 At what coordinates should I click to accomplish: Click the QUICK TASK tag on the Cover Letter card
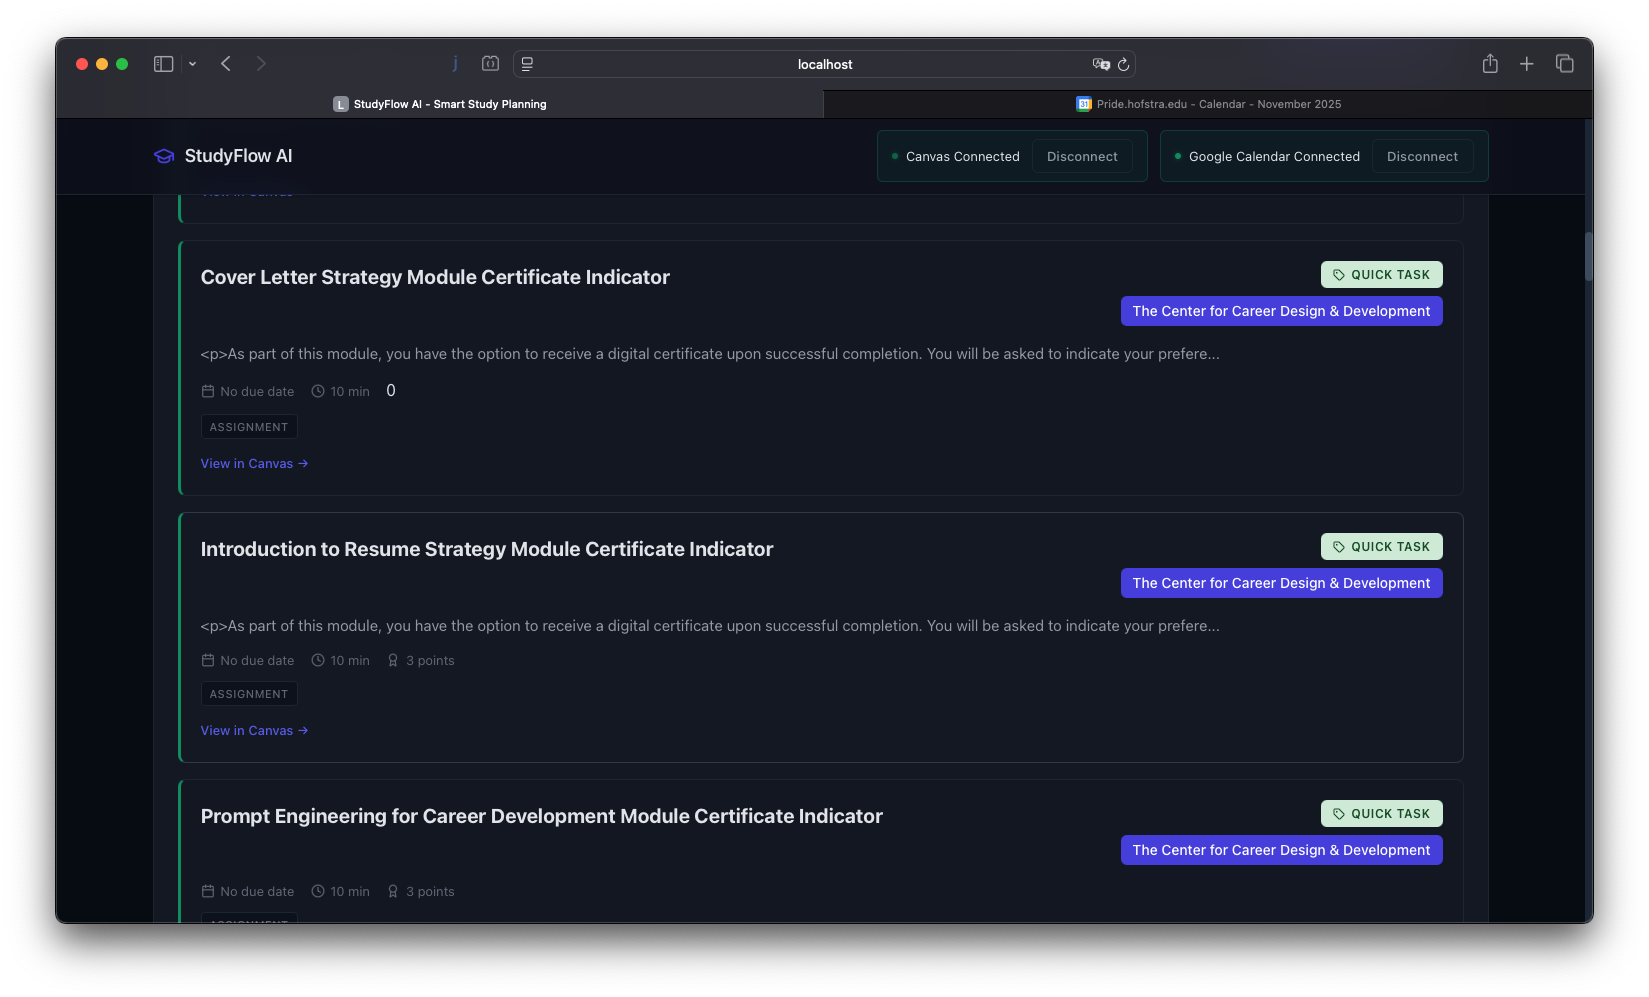tap(1381, 275)
